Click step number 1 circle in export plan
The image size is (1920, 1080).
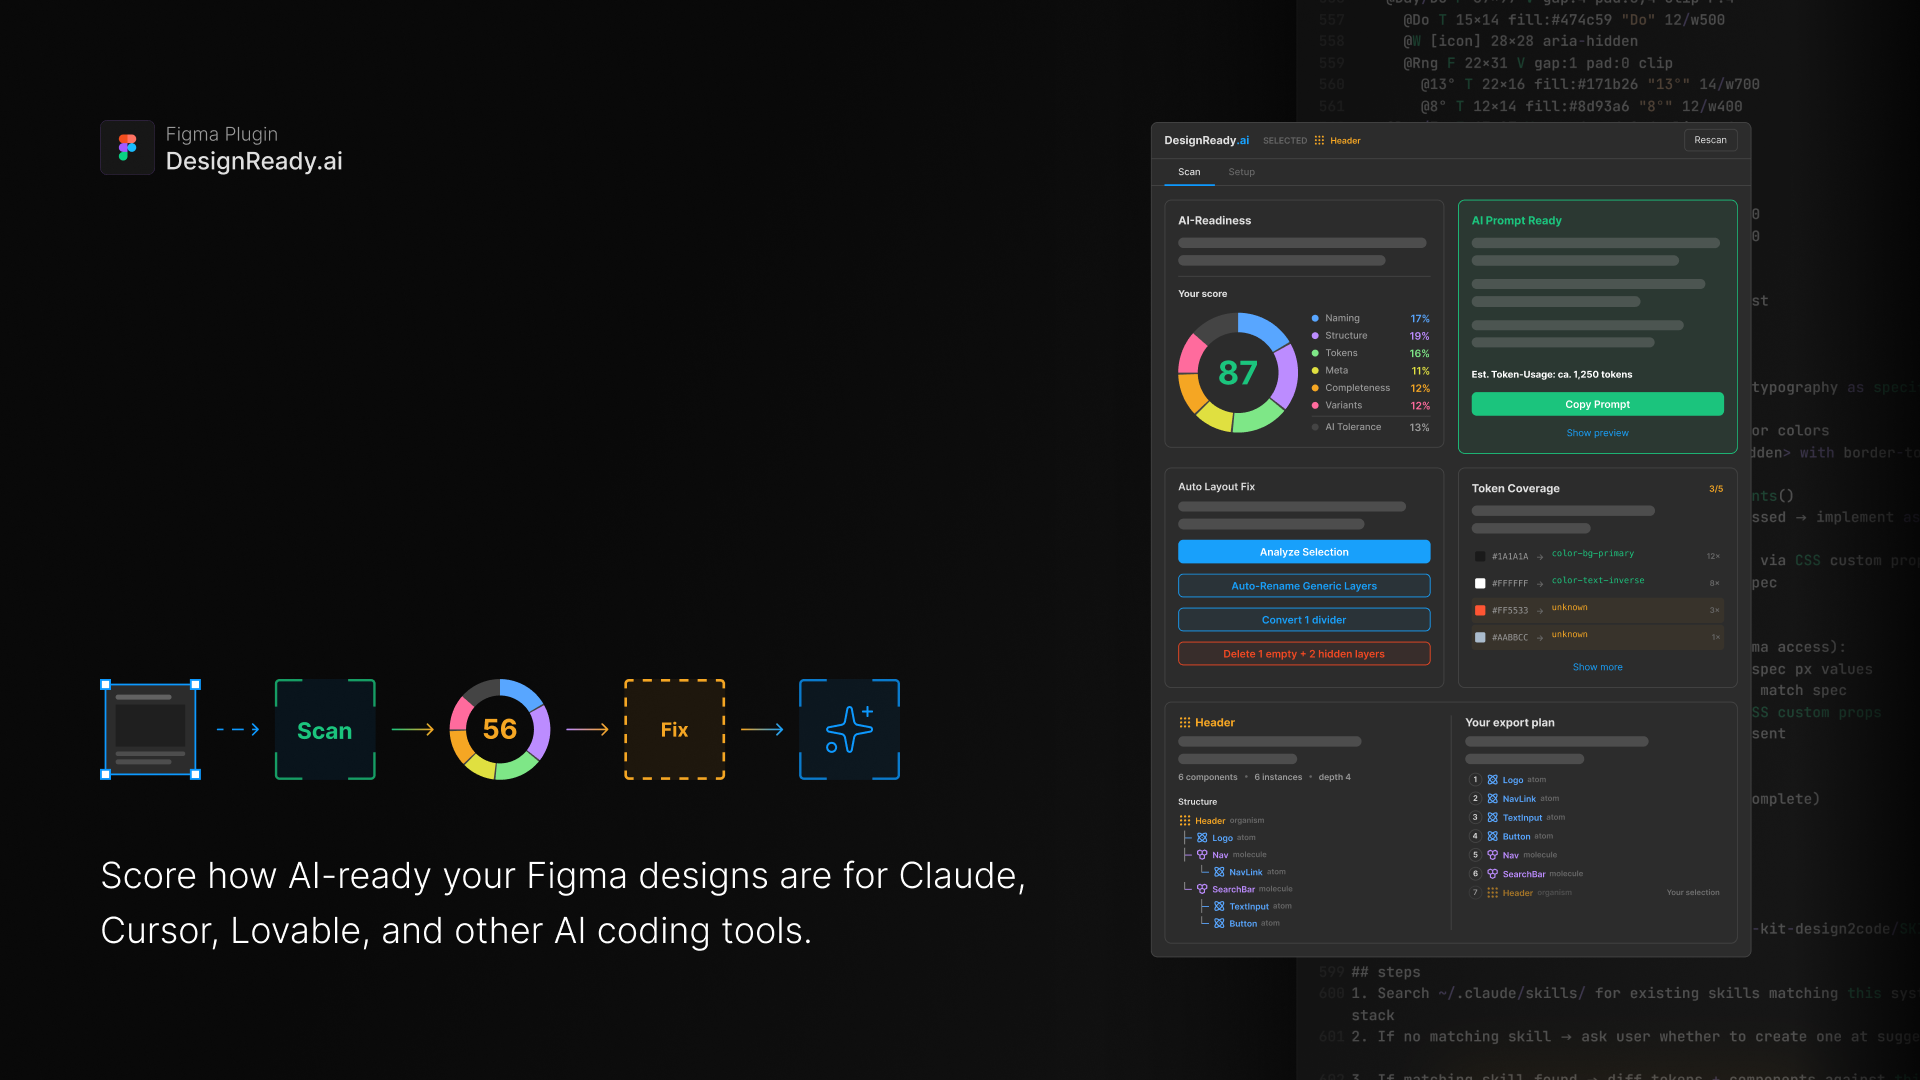point(1474,780)
